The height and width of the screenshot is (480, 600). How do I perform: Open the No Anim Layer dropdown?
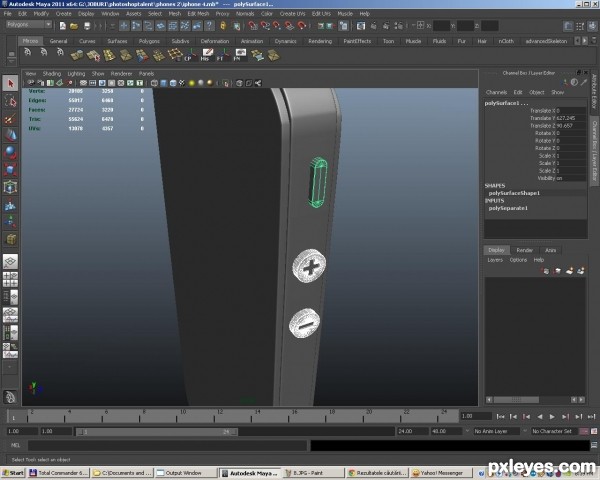pyautogui.click(x=496, y=431)
